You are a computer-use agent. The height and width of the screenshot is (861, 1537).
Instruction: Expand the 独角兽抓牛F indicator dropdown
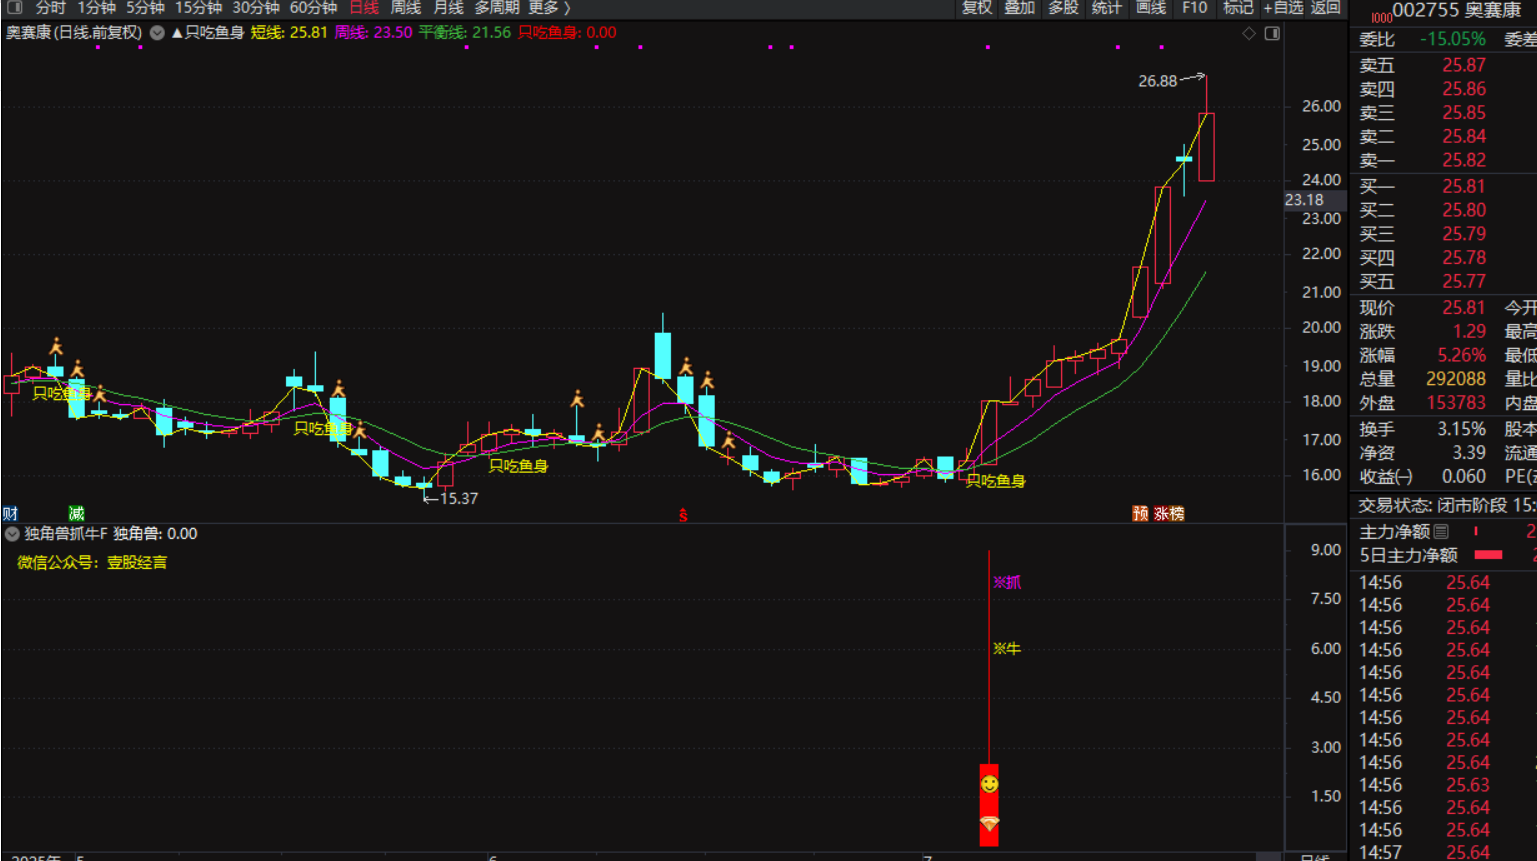[12, 534]
